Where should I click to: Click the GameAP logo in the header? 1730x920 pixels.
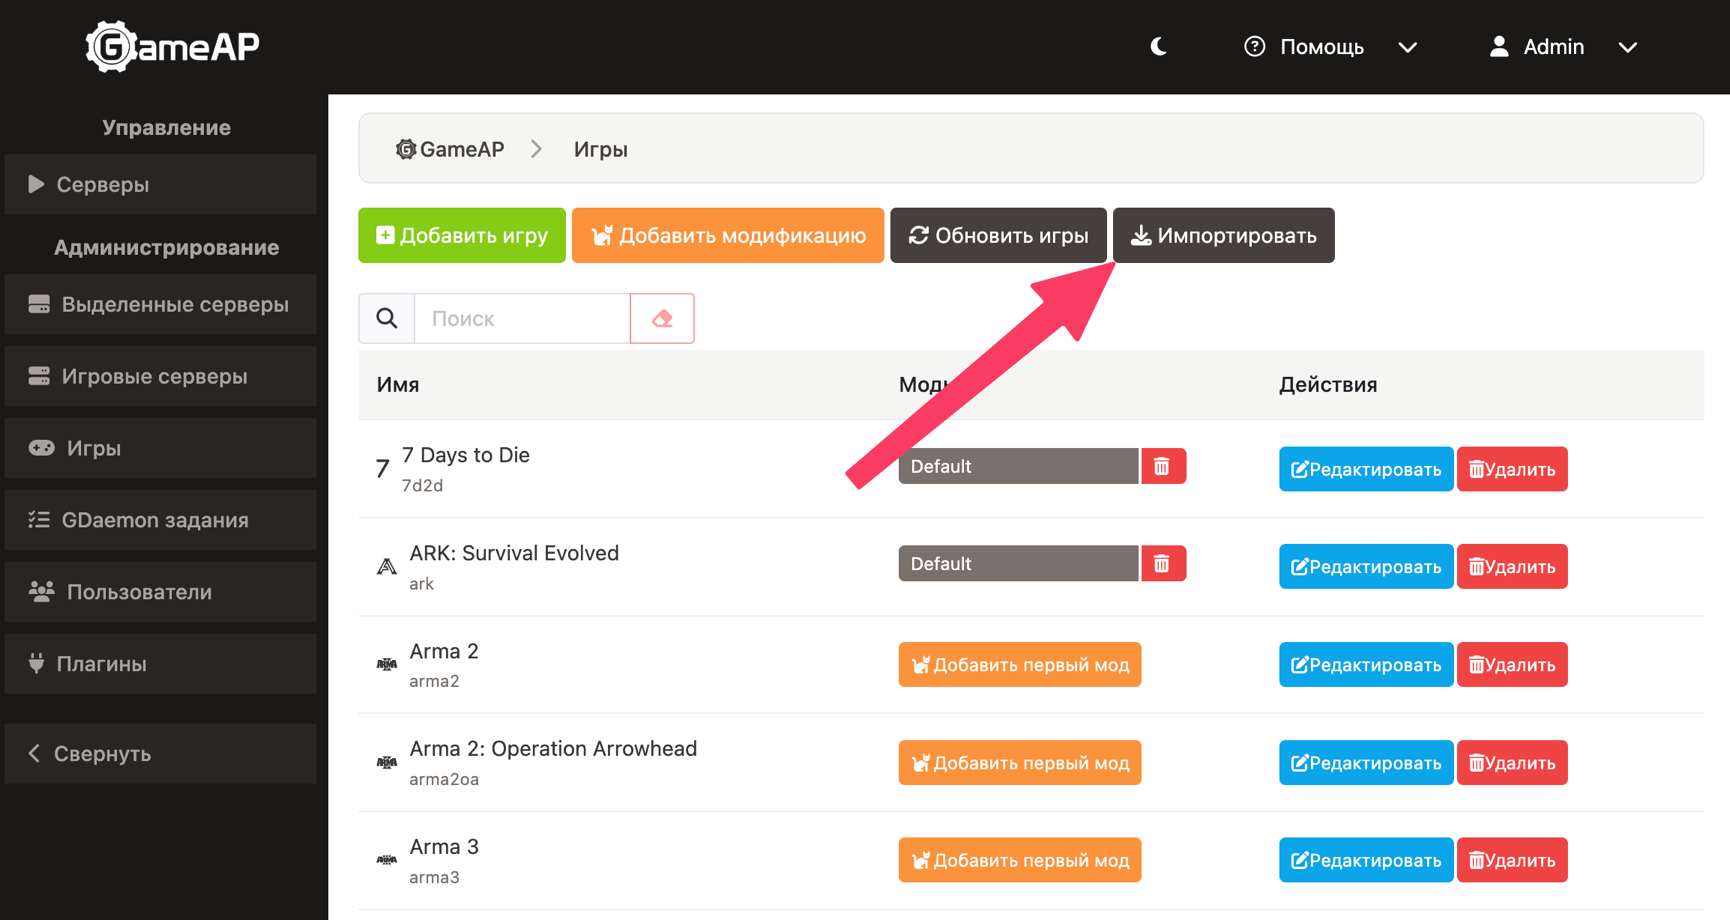[172, 47]
